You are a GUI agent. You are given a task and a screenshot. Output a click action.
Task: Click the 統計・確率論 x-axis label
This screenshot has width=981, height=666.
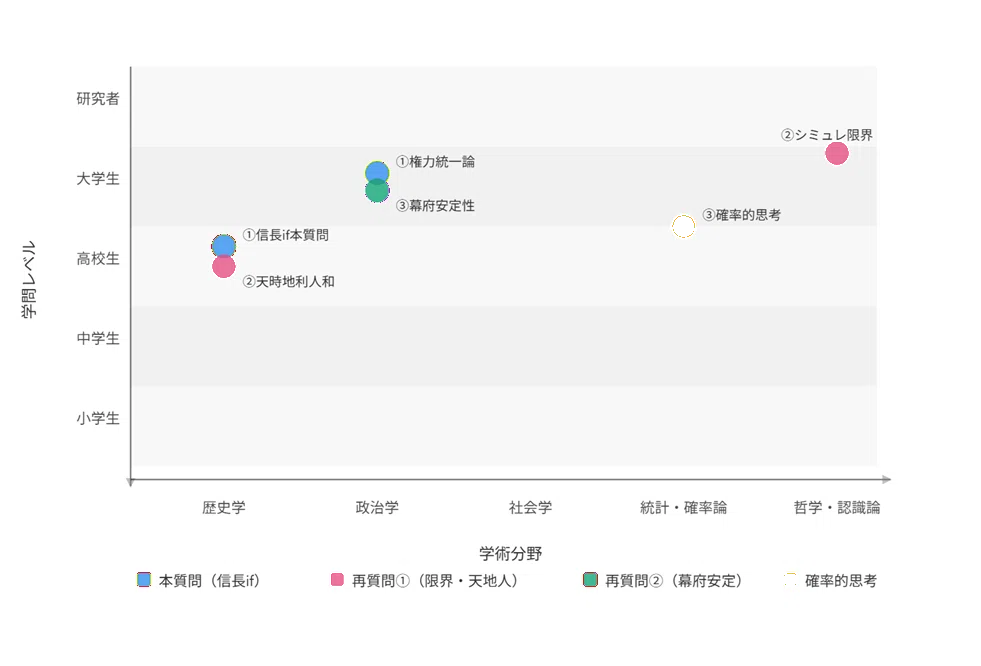pos(683,507)
